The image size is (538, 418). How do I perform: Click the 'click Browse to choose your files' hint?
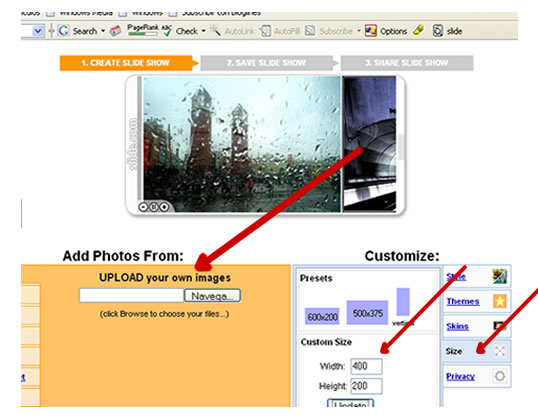tap(164, 314)
